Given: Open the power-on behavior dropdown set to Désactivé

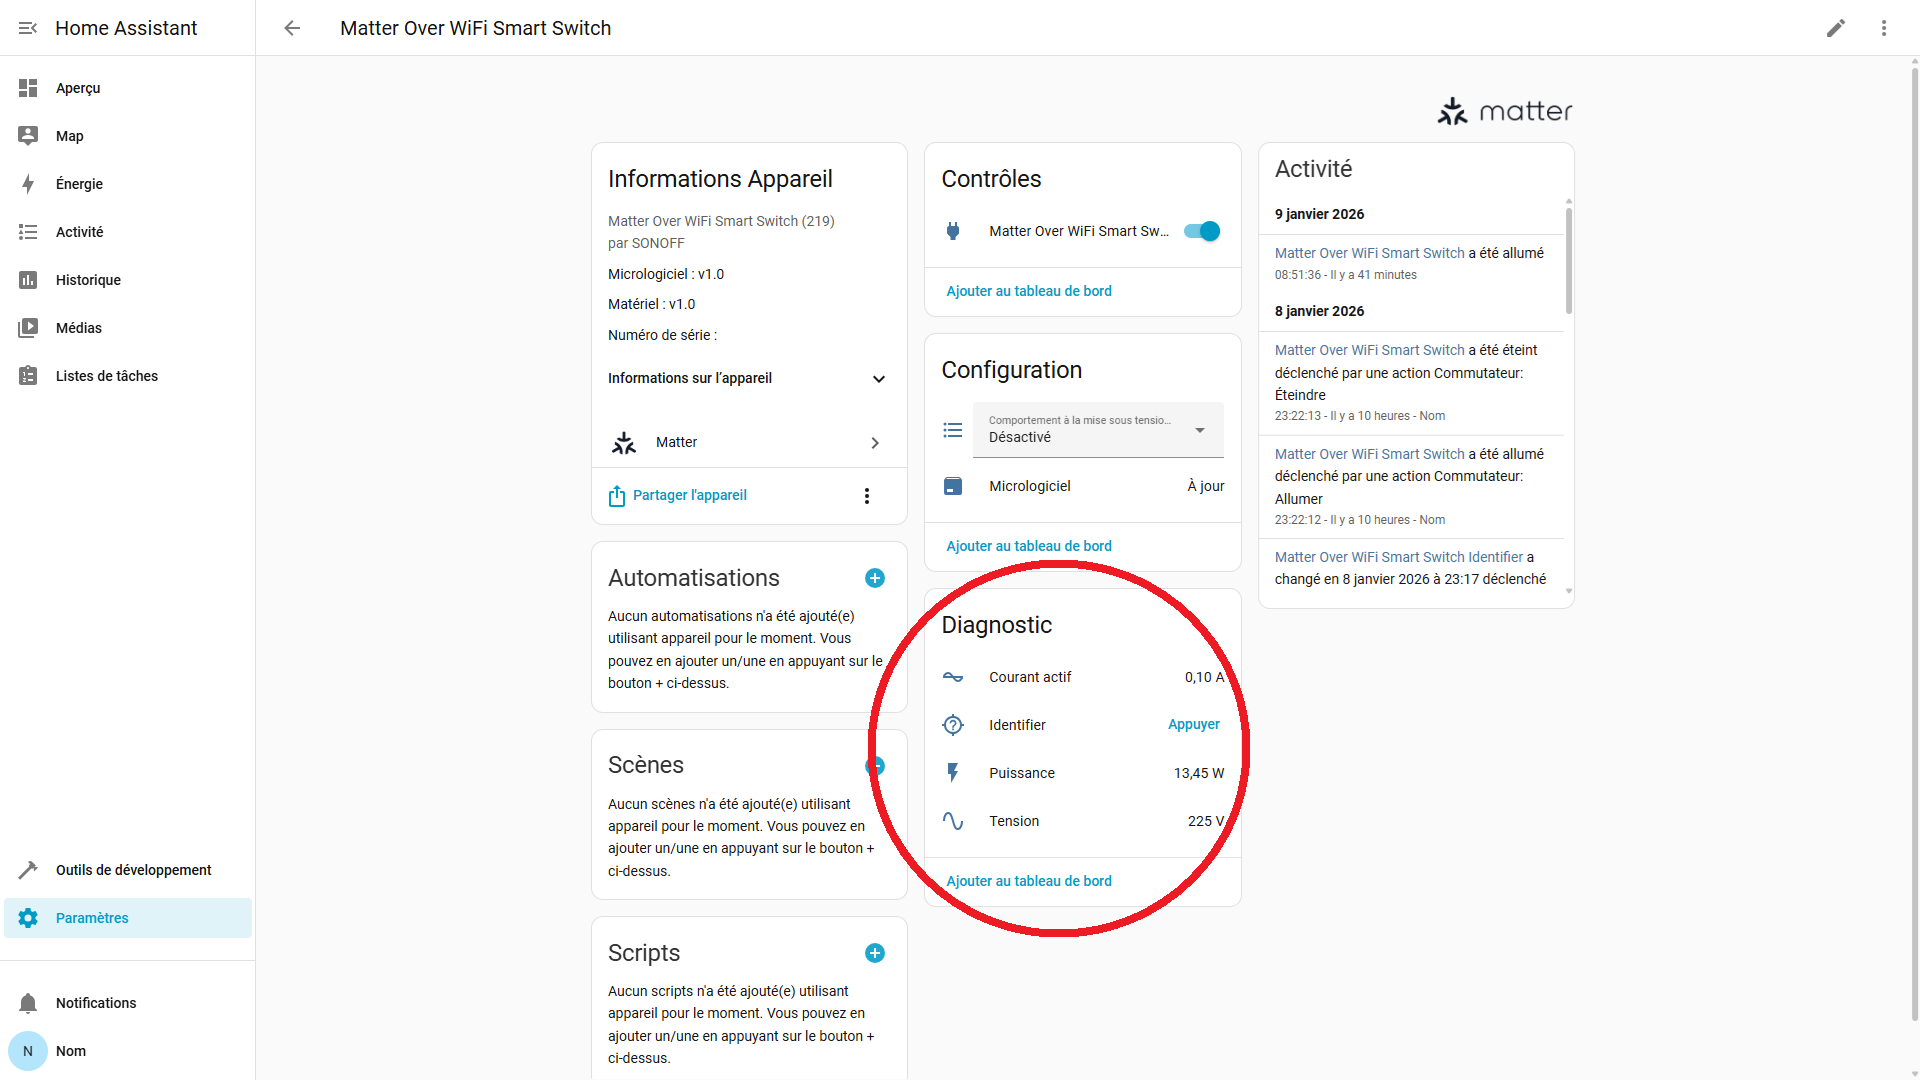Looking at the screenshot, I should 1097,430.
